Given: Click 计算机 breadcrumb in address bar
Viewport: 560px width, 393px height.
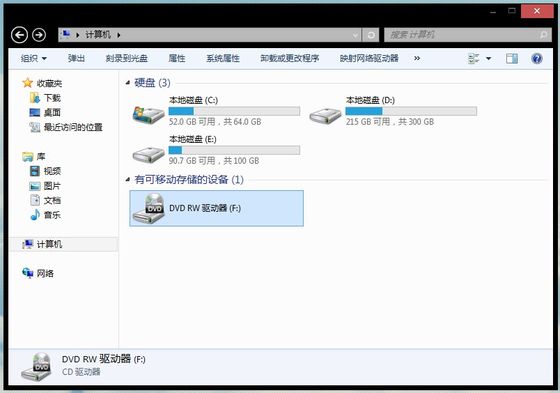Looking at the screenshot, I should 98,35.
